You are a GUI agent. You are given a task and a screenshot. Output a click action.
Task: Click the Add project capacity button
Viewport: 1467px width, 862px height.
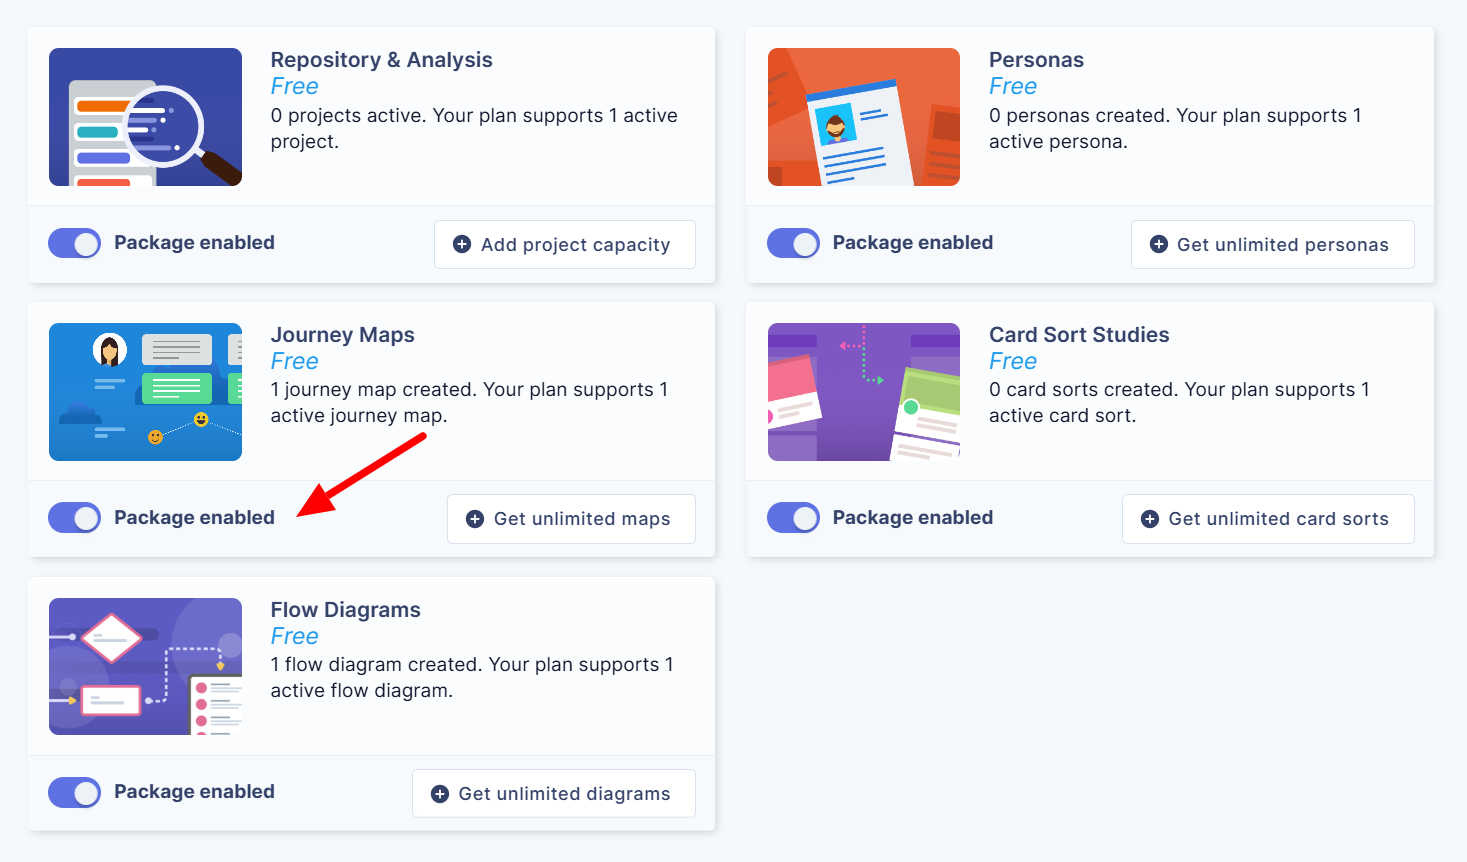[x=564, y=244]
